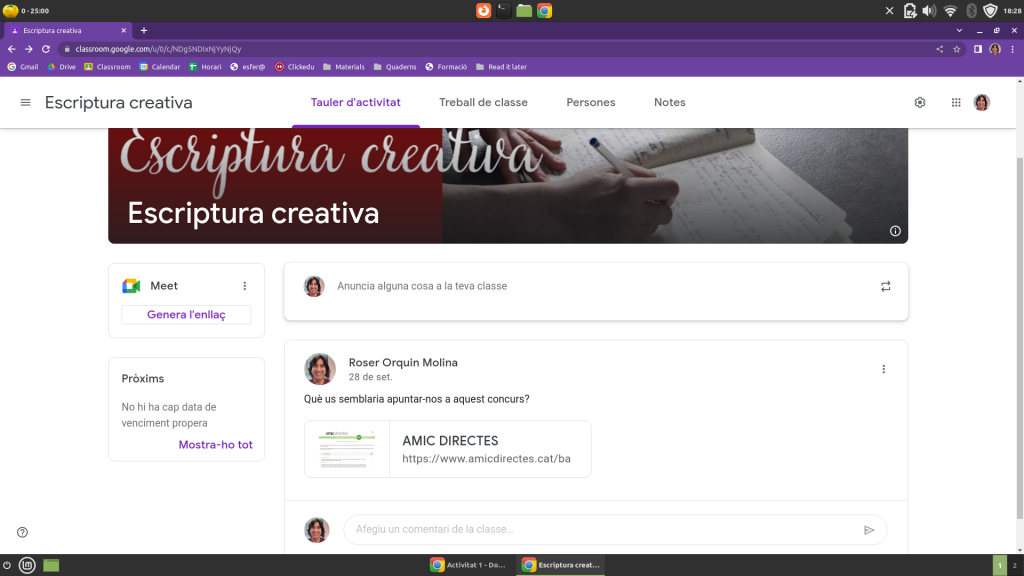Screen dimensions: 1024x576
Task: Switch to the Activitat 1 document in taskbar
Action: (468, 564)
